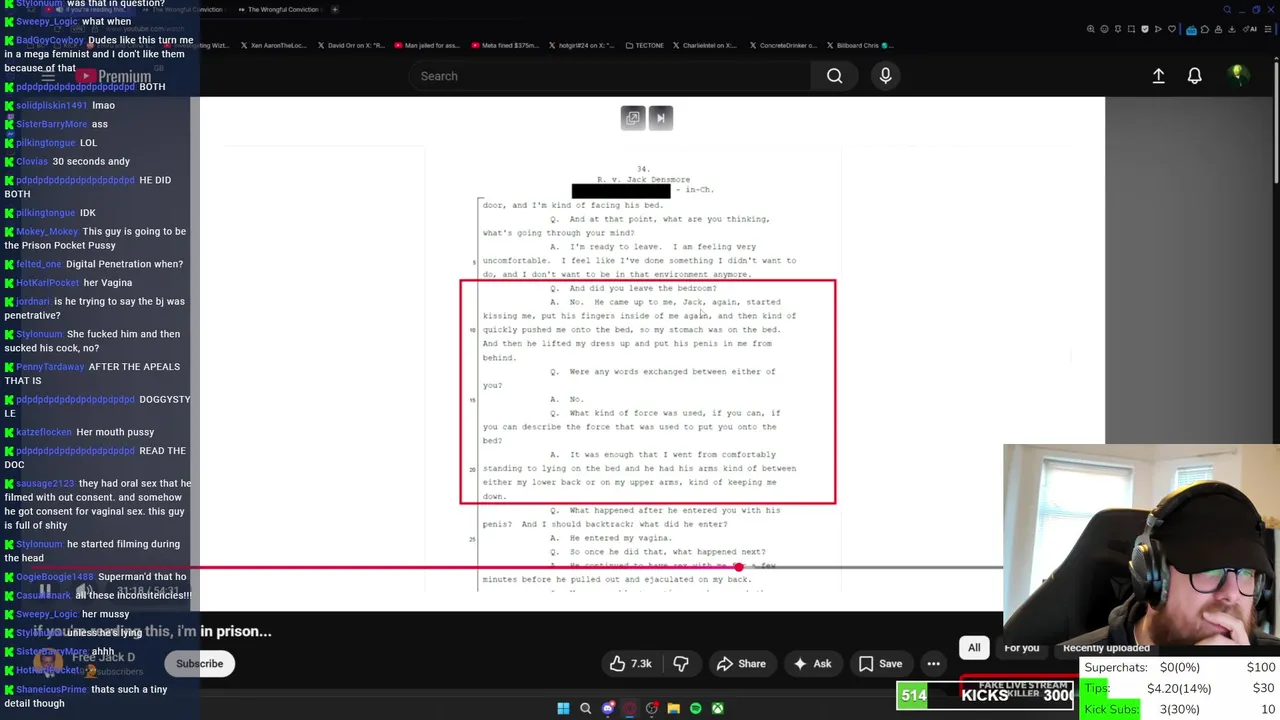Click the Kick Subs goal row
1280x720 pixels.
click(x=1179, y=710)
